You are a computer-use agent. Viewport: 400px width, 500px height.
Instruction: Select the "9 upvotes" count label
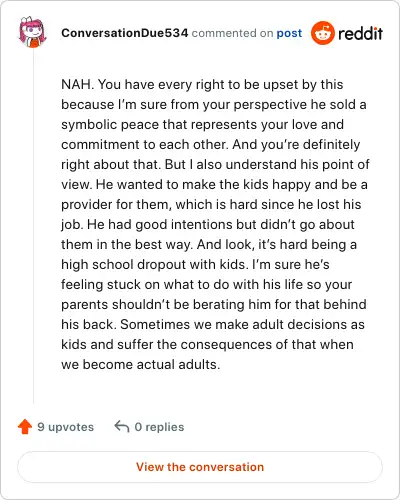click(66, 427)
